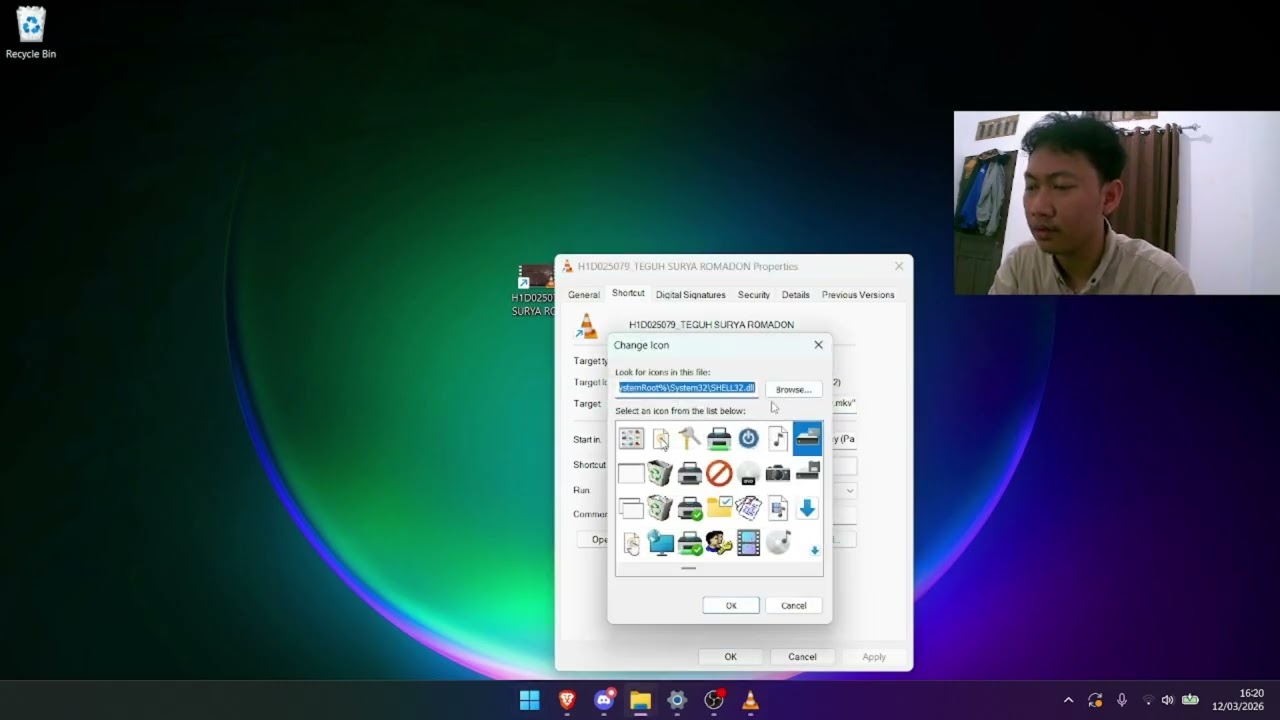Select the video file document icon
Screen dimensions: 1280x720
tap(778, 508)
